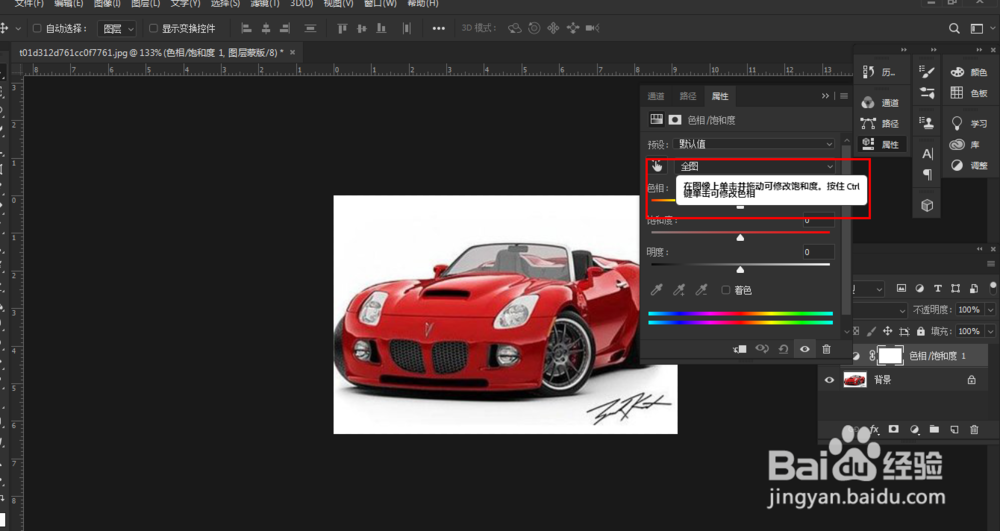Toggle the layer filter on/off switch

pyautogui.click(x=992, y=287)
